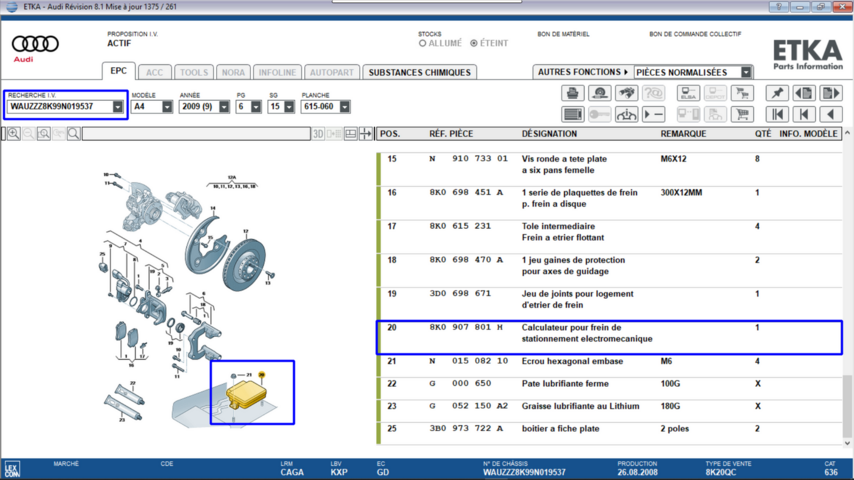Click the list view panel icon
854x480 pixels.
coord(572,114)
